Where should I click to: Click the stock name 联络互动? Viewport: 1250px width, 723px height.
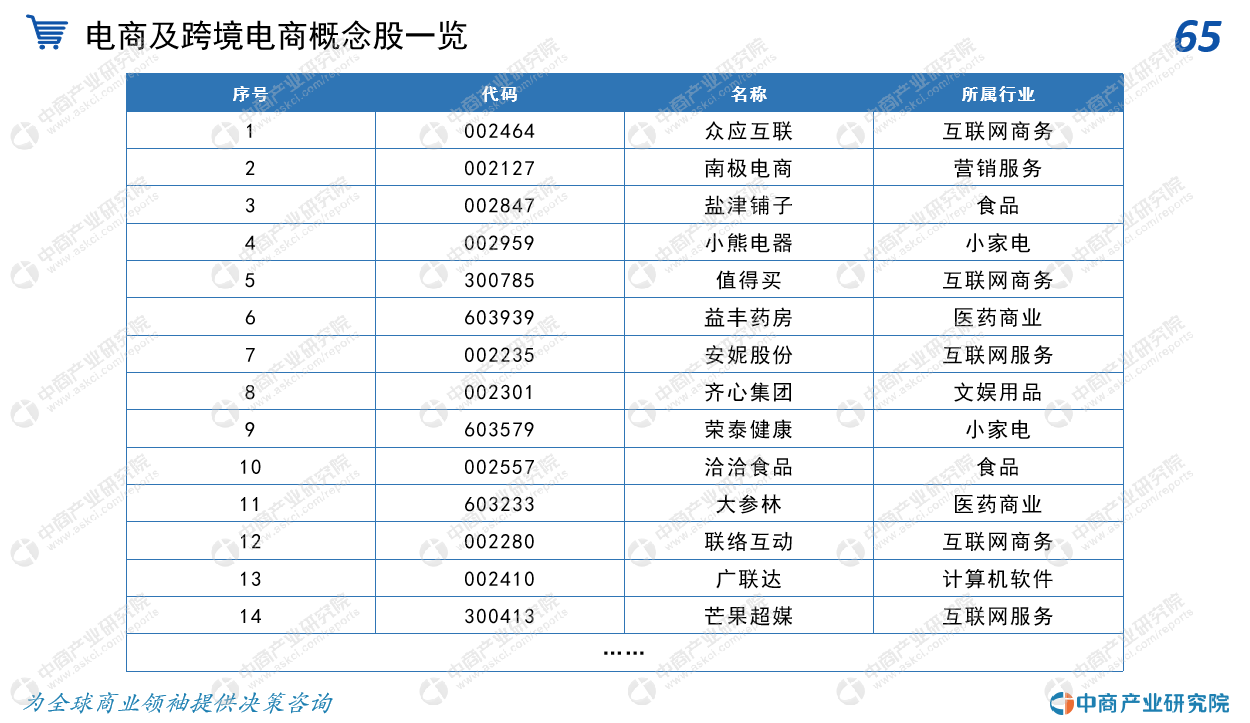click(x=748, y=542)
